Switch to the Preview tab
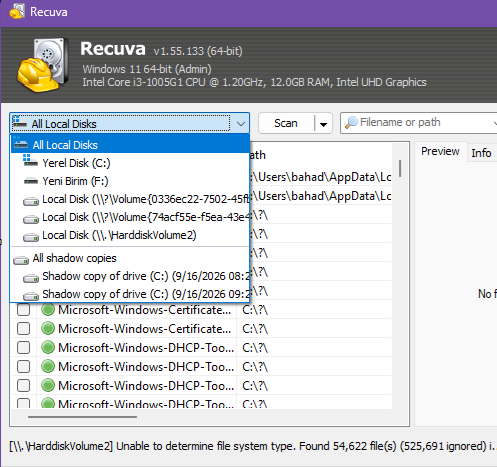 click(440, 151)
